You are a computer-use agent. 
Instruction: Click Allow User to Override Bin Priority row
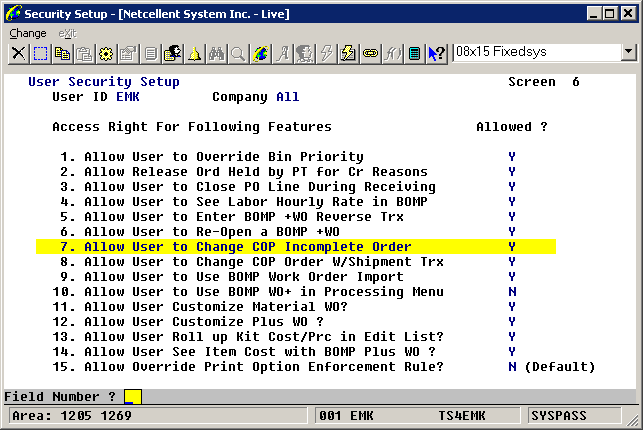(x=223, y=157)
